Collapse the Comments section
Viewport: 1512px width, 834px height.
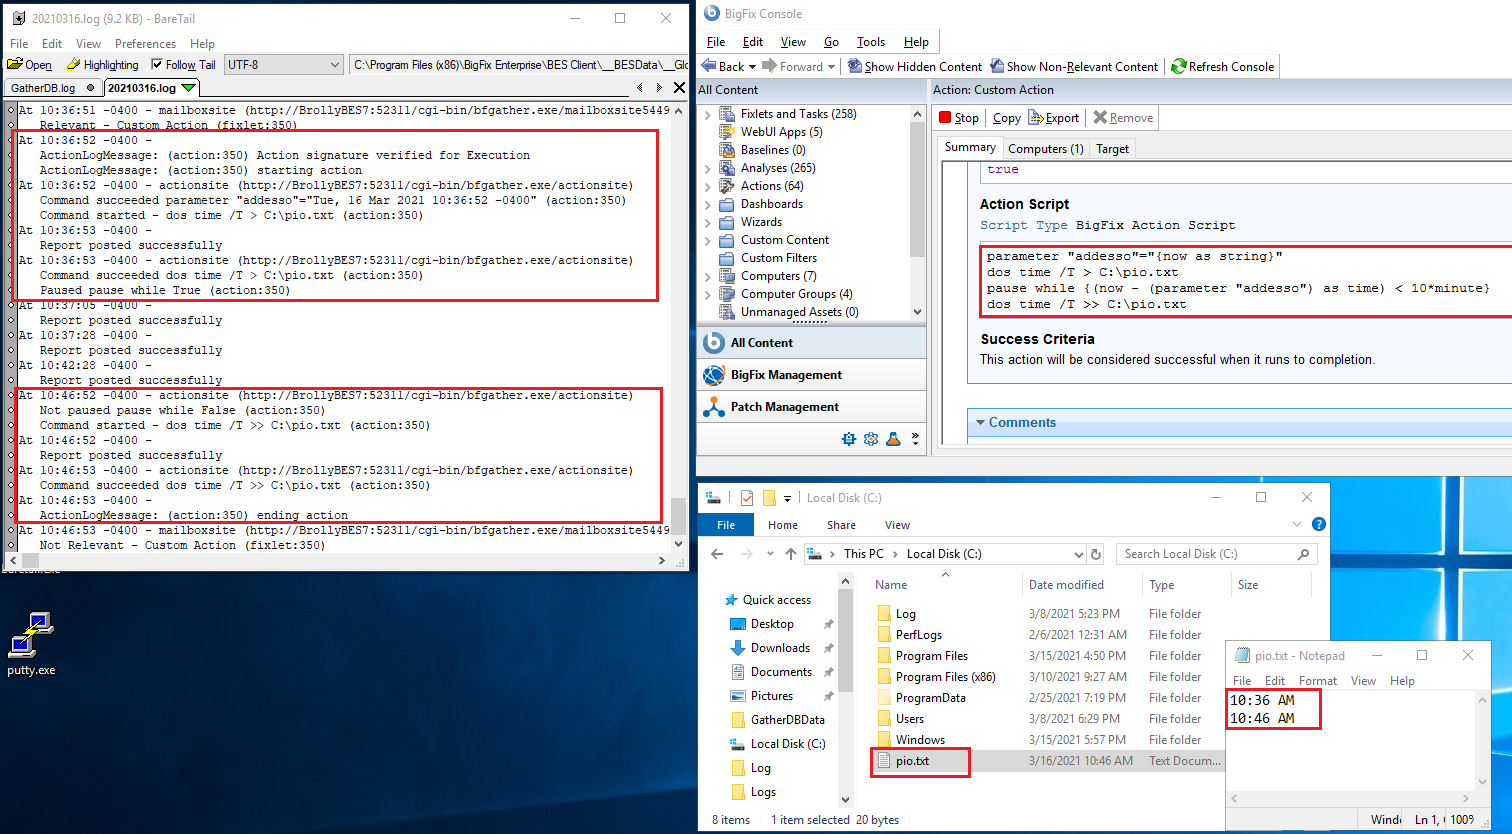tap(981, 423)
